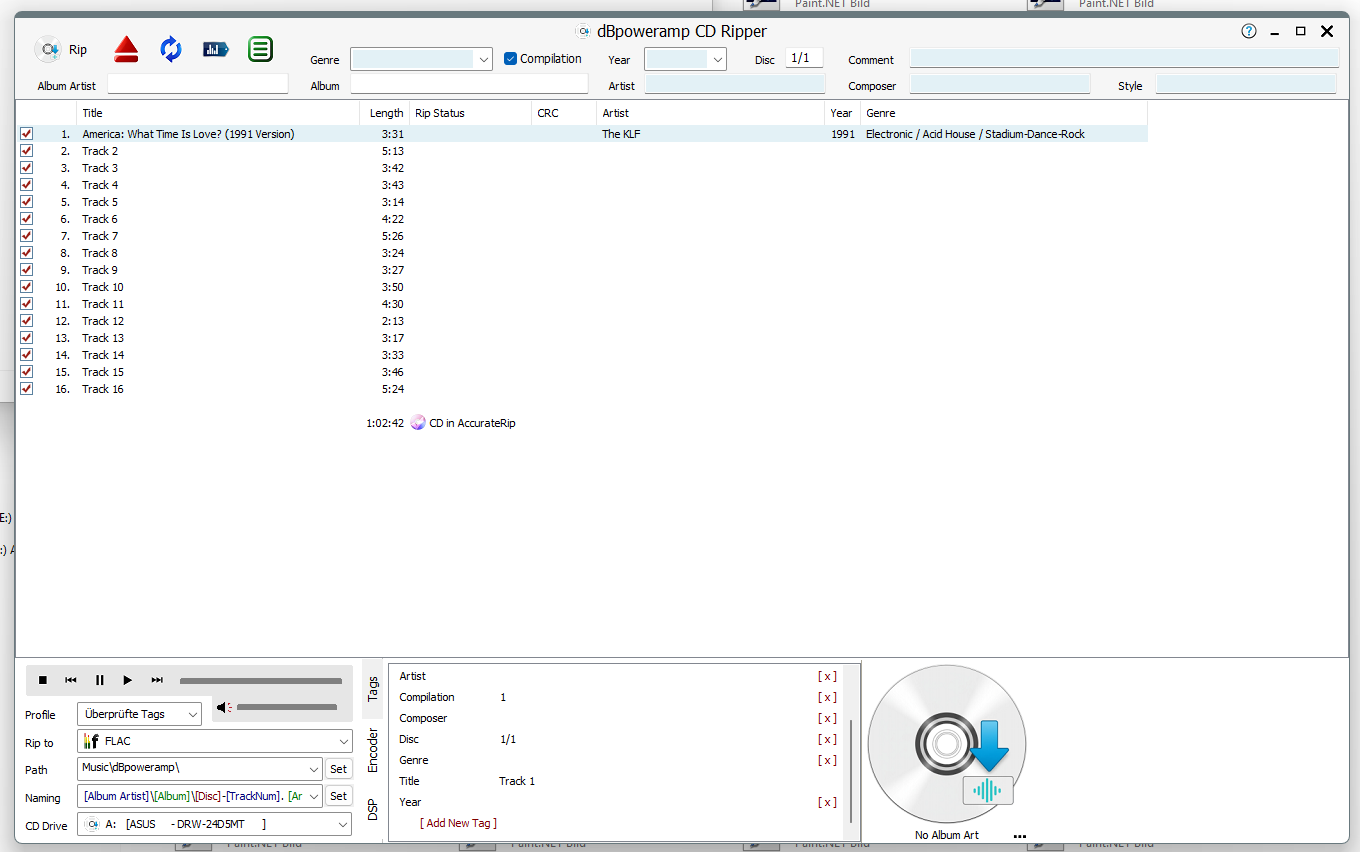
Task: Open the metadata tag review icon
Action: pyautogui.click(x=216, y=49)
